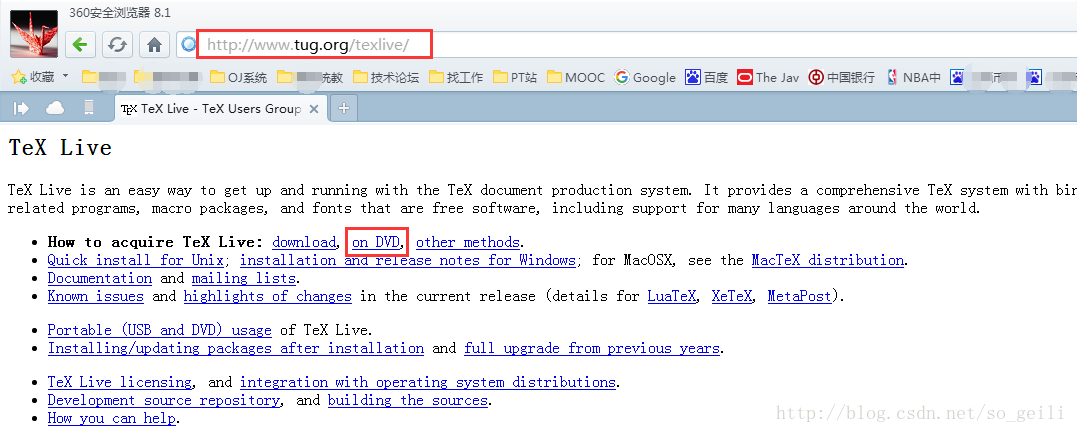This screenshot has height=433, width=1077.
Task: Open the The Jav bookmark
Action: [769, 78]
